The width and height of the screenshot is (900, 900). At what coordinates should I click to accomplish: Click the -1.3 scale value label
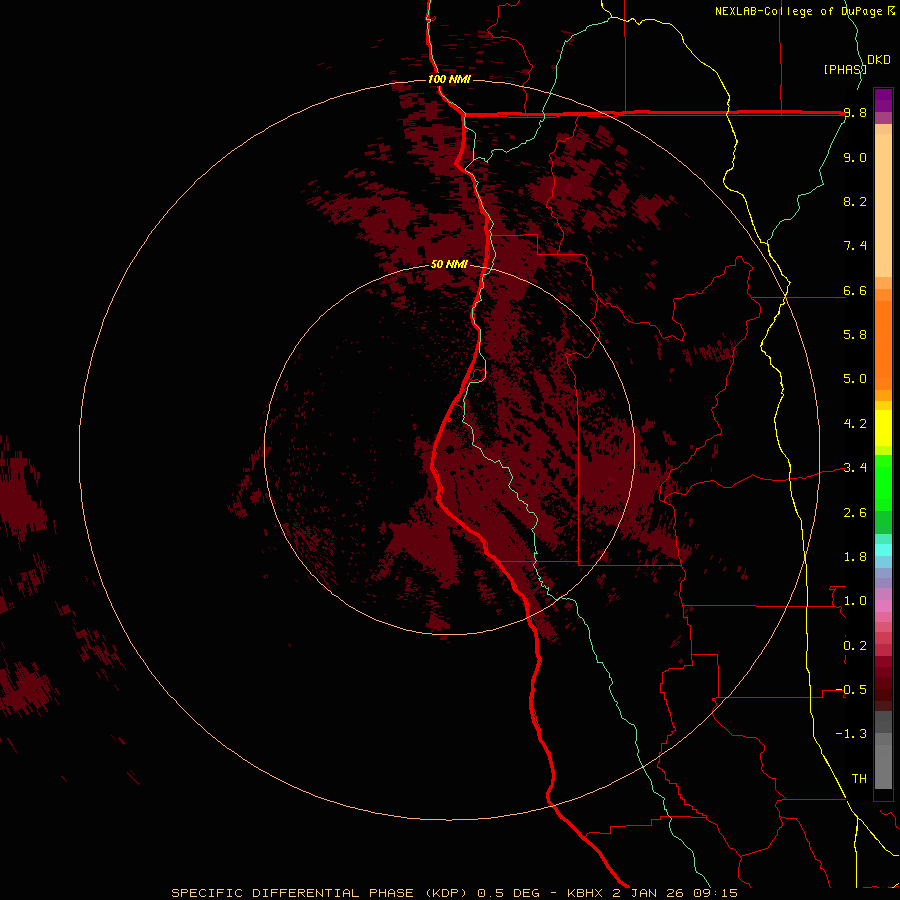[x=851, y=734]
